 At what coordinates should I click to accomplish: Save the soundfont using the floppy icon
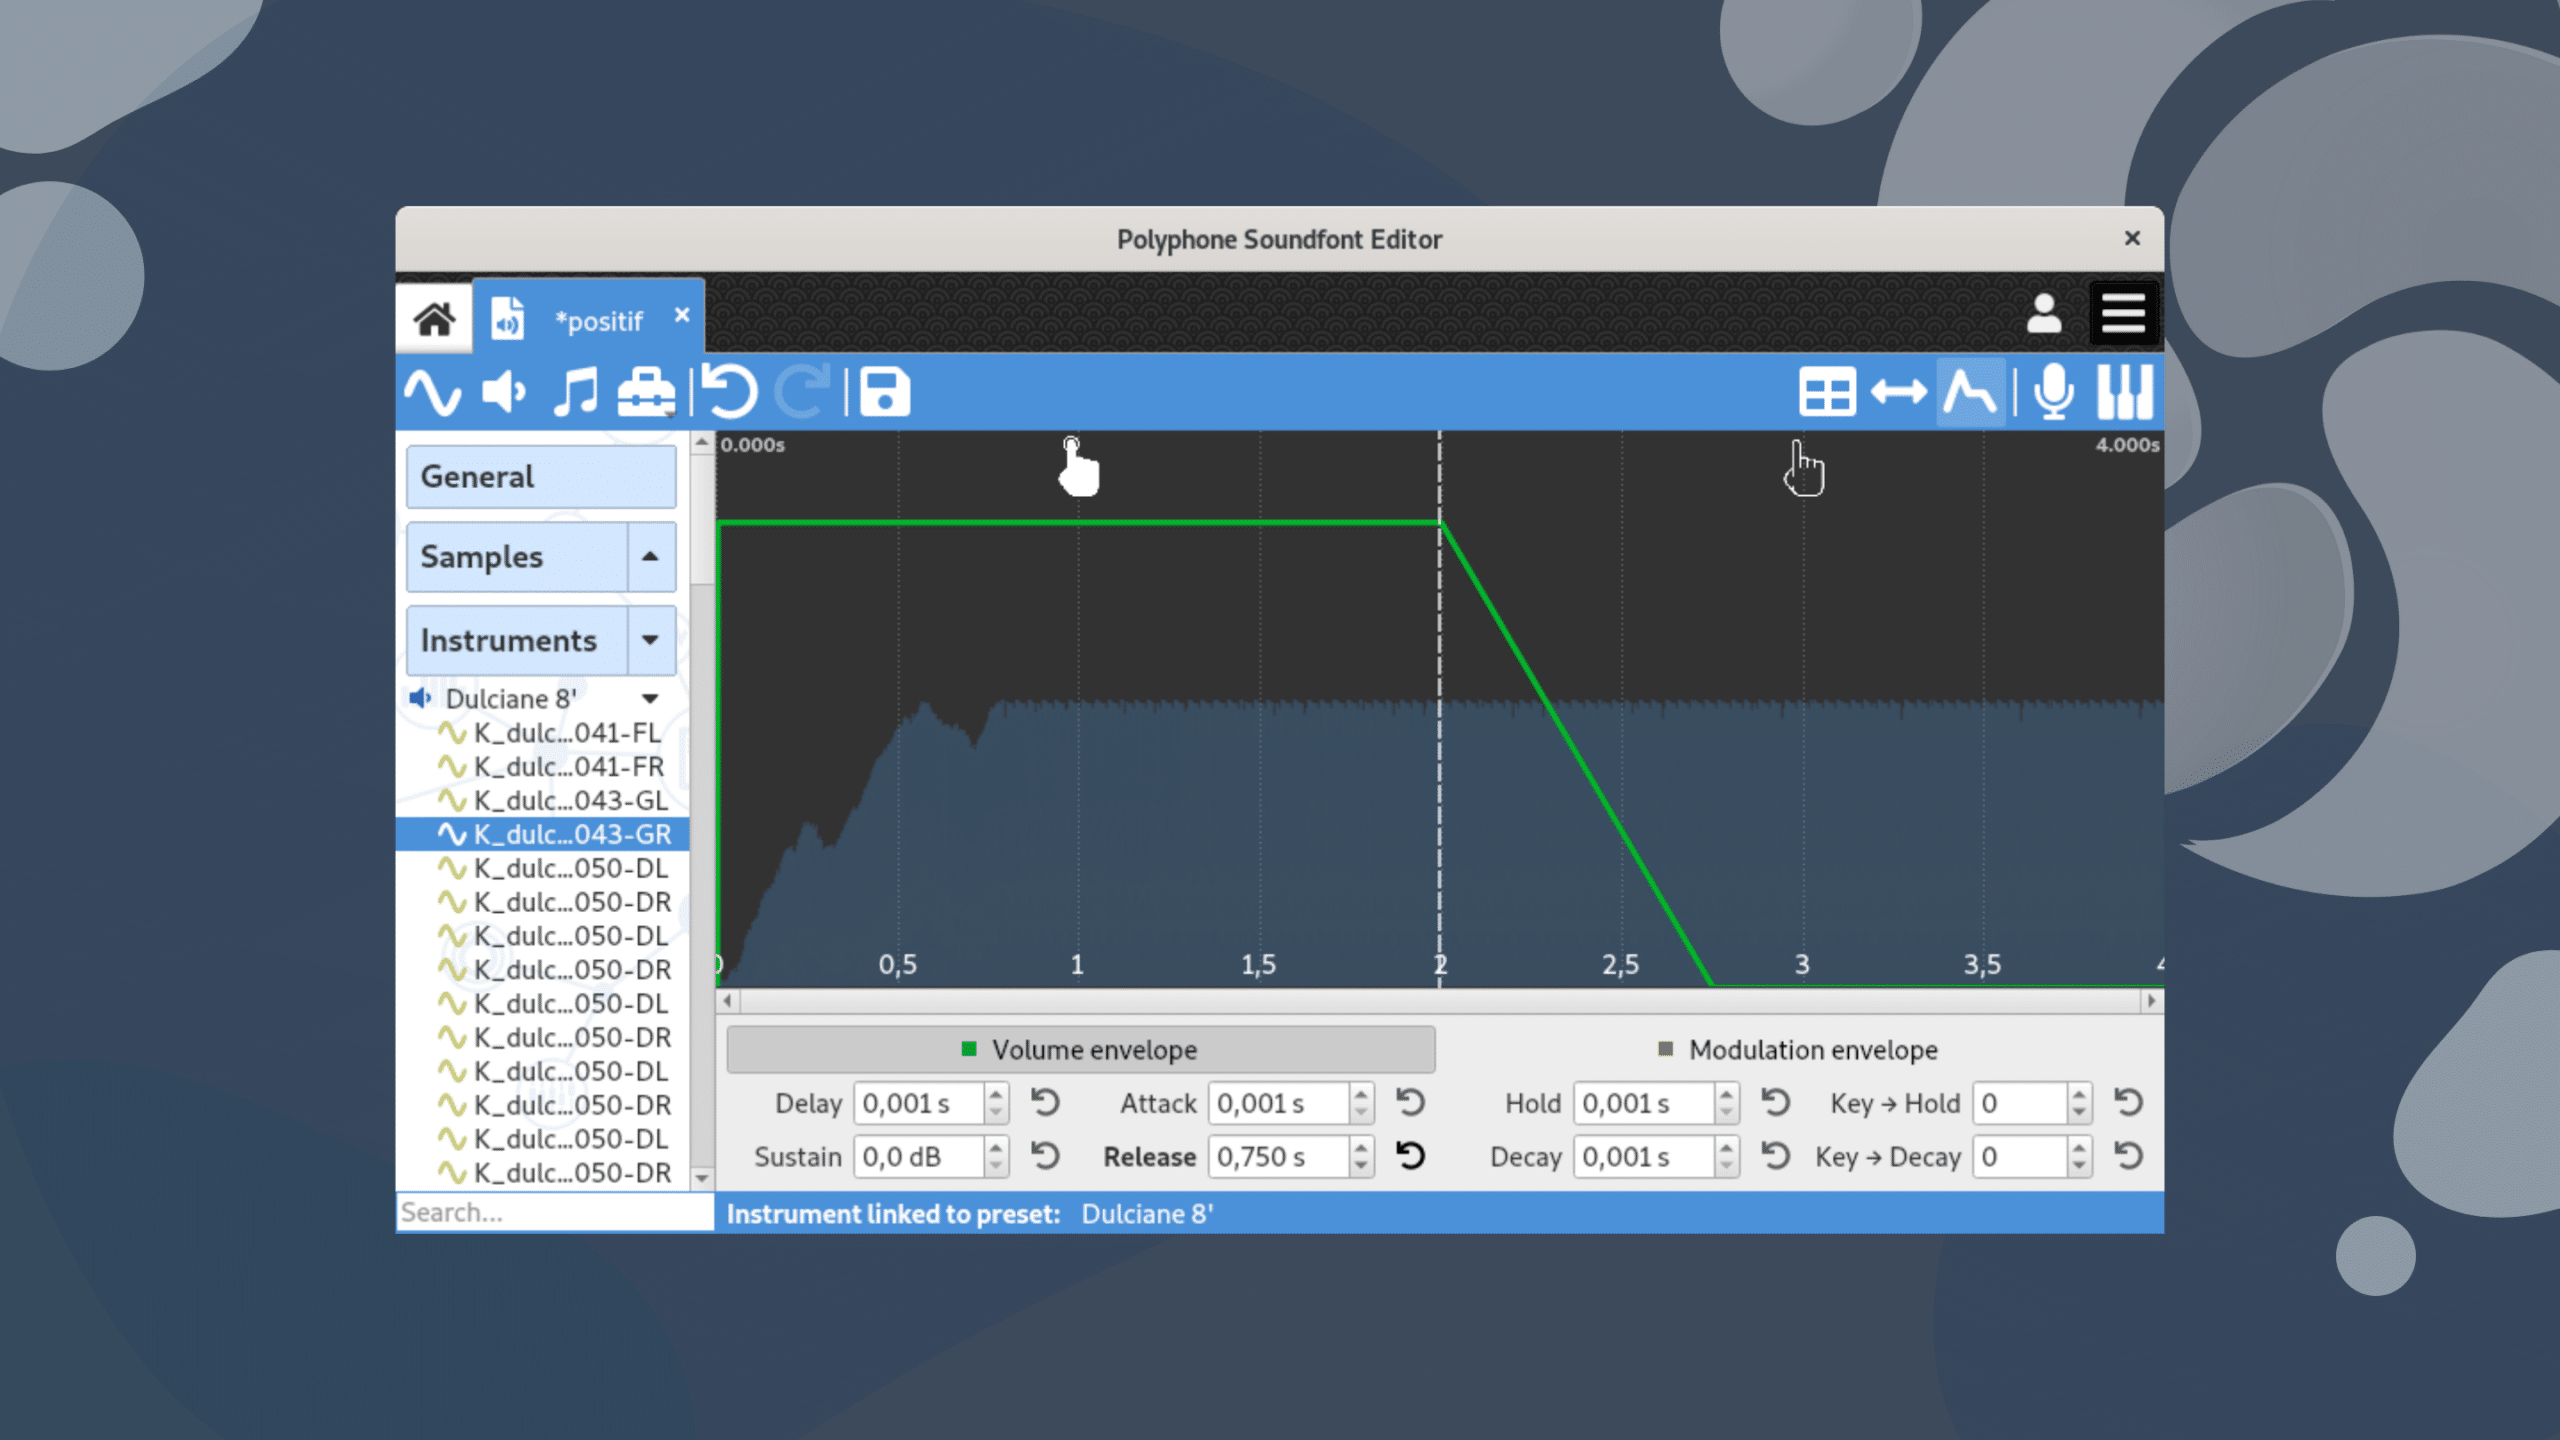[885, 392]
